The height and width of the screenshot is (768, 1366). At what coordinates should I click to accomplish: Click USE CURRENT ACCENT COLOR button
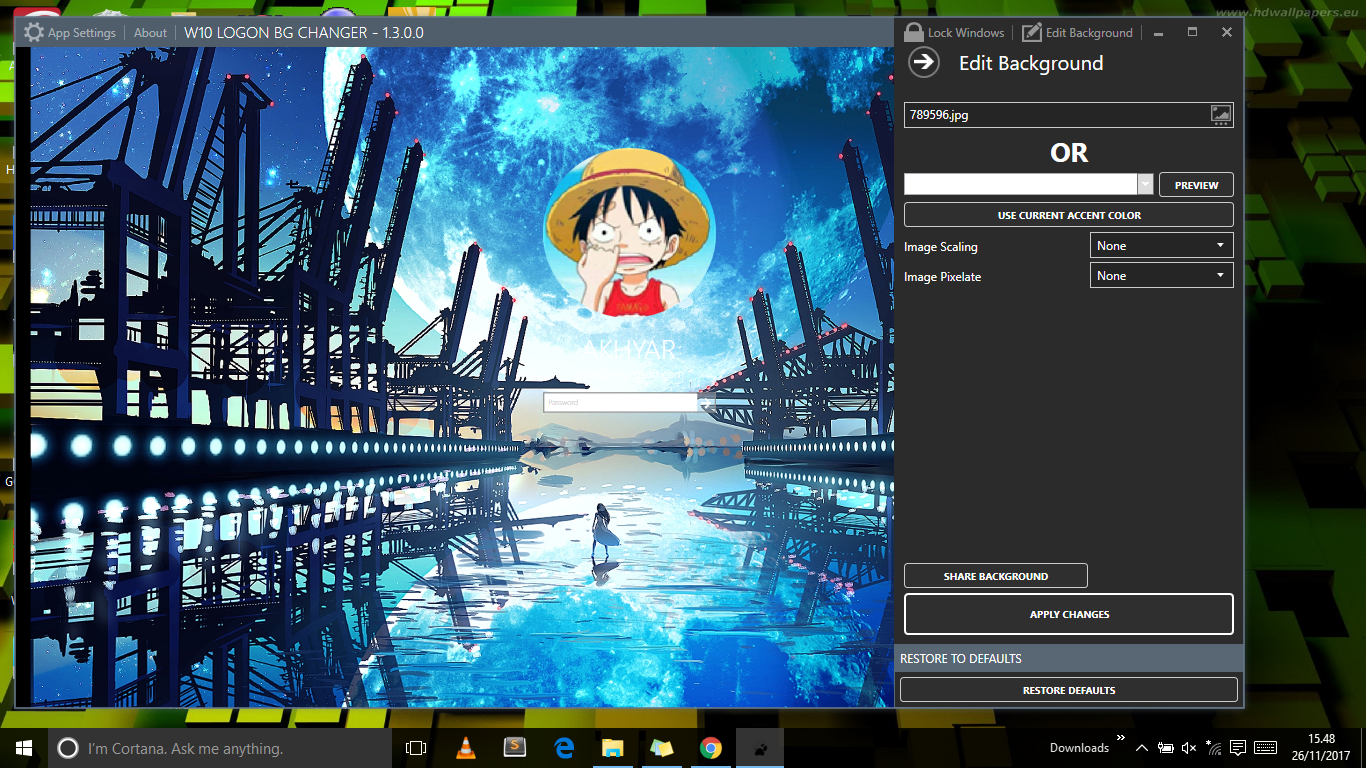click(1069, 215)
